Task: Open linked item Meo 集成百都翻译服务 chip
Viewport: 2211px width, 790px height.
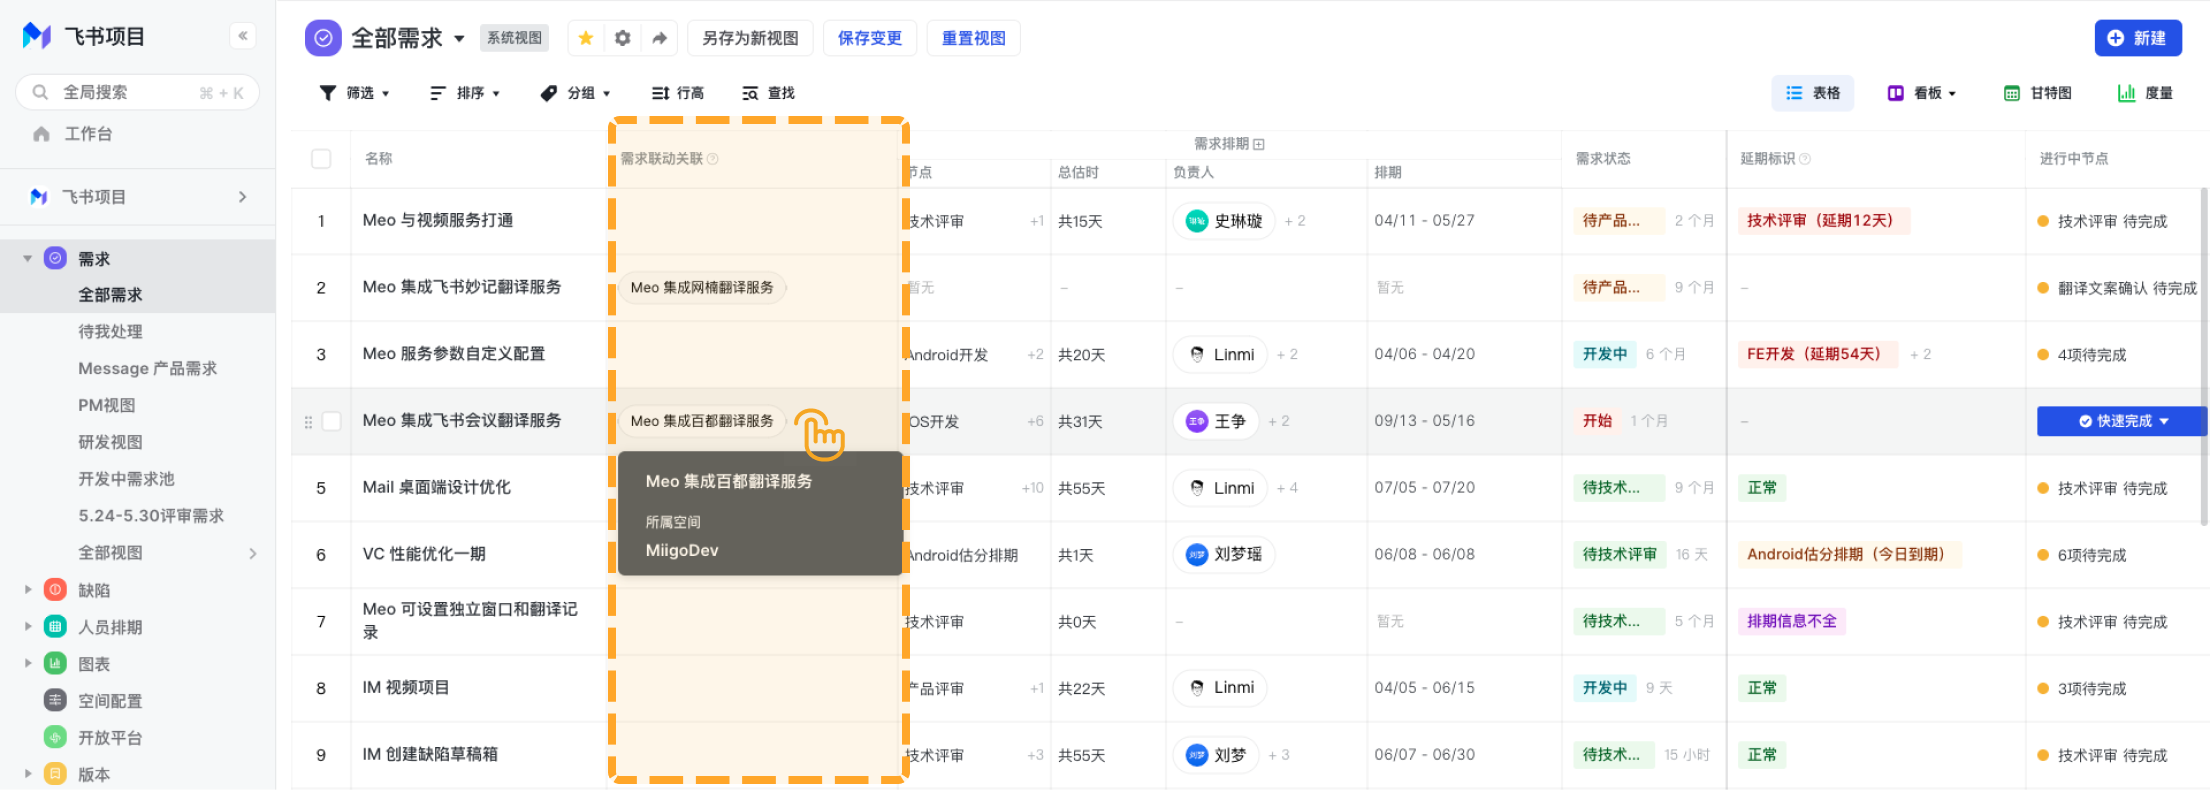Action: pos(702,421)
